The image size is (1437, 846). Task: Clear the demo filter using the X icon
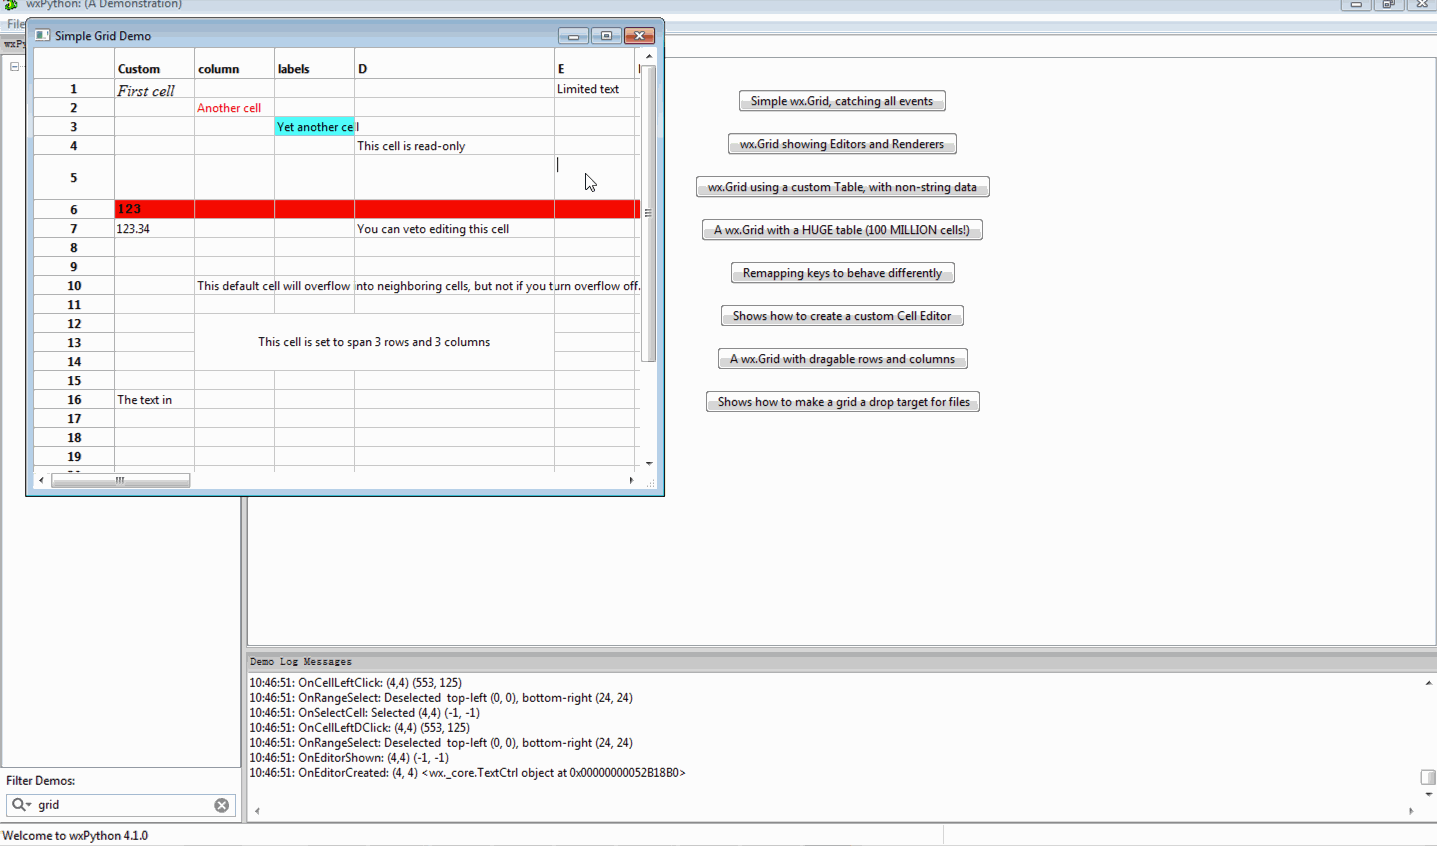[221, 805]
